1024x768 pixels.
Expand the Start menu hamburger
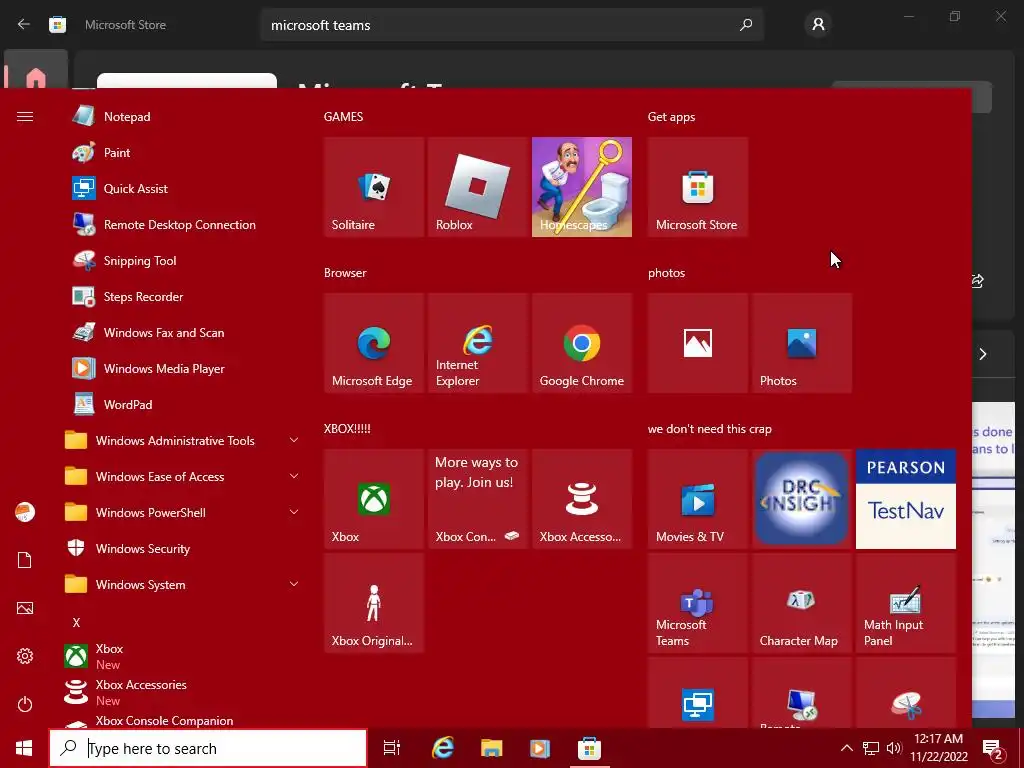pos(25,117)
